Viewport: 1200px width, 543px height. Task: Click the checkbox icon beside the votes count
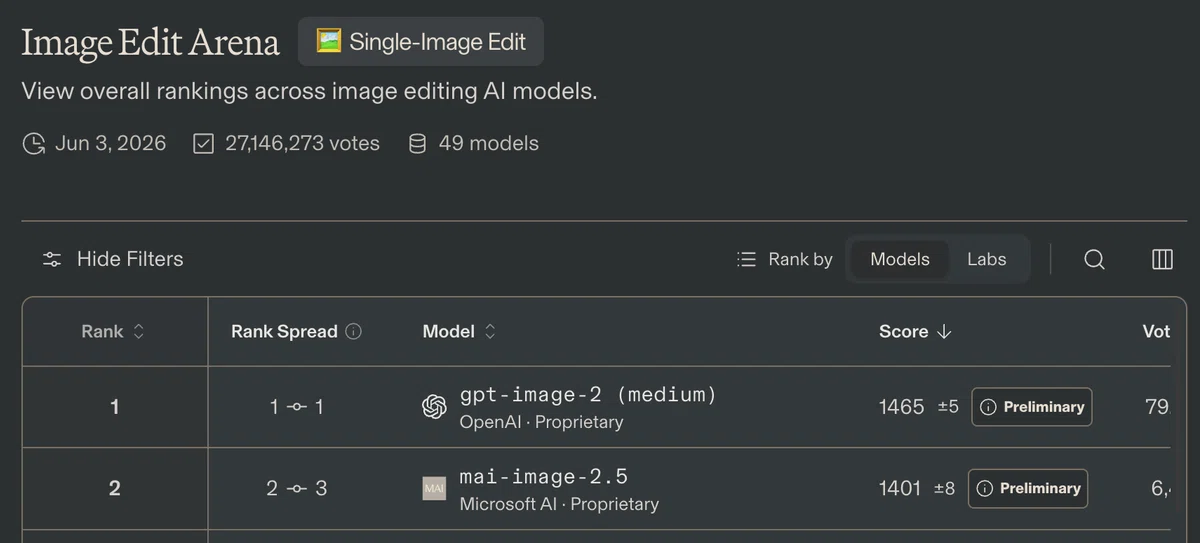pyautogui.click(x=203, y=144)
